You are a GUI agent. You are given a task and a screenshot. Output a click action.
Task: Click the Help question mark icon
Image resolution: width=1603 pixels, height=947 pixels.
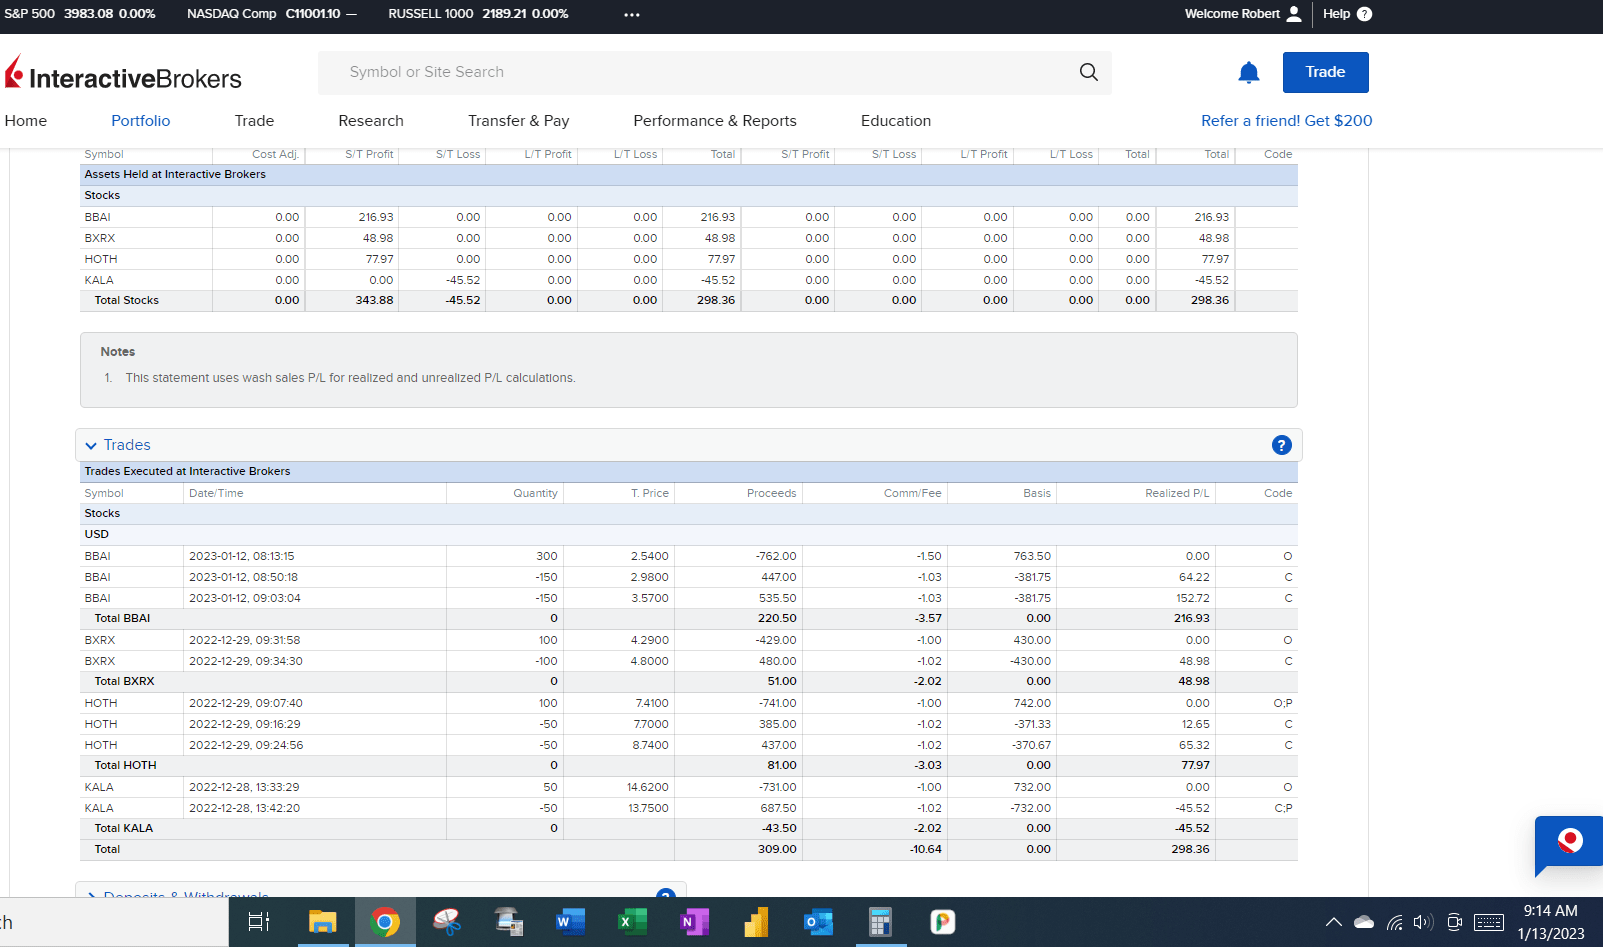coord(1364,14)
